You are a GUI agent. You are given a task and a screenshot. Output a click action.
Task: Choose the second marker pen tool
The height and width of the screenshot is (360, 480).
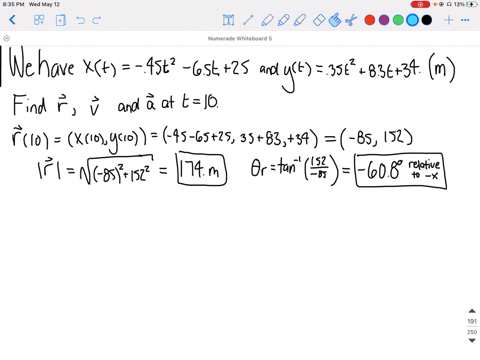[x=283, y=20]
